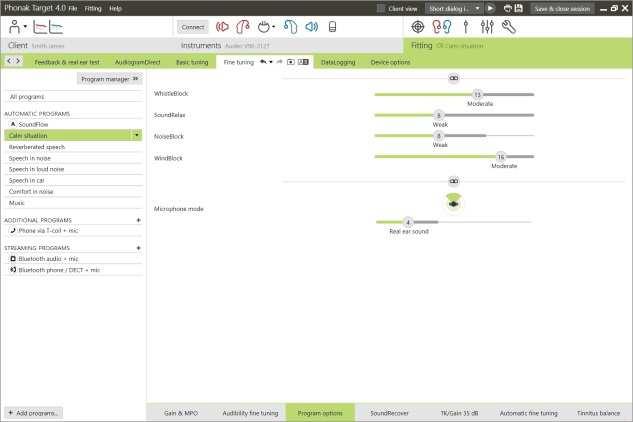Adjust the Real ear sound slider handle
This screenshot has height=422, width=633.
(x=408, y=222)
